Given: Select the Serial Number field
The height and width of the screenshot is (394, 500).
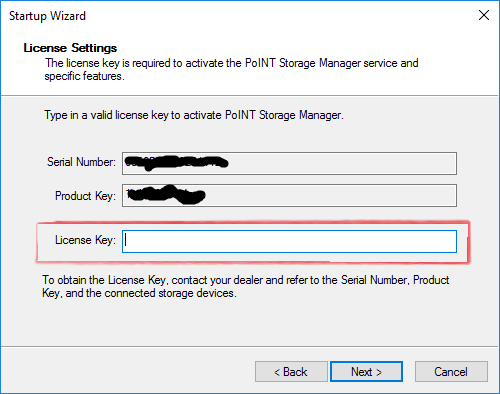Looking at the screenshot, I should click(289, 163).
